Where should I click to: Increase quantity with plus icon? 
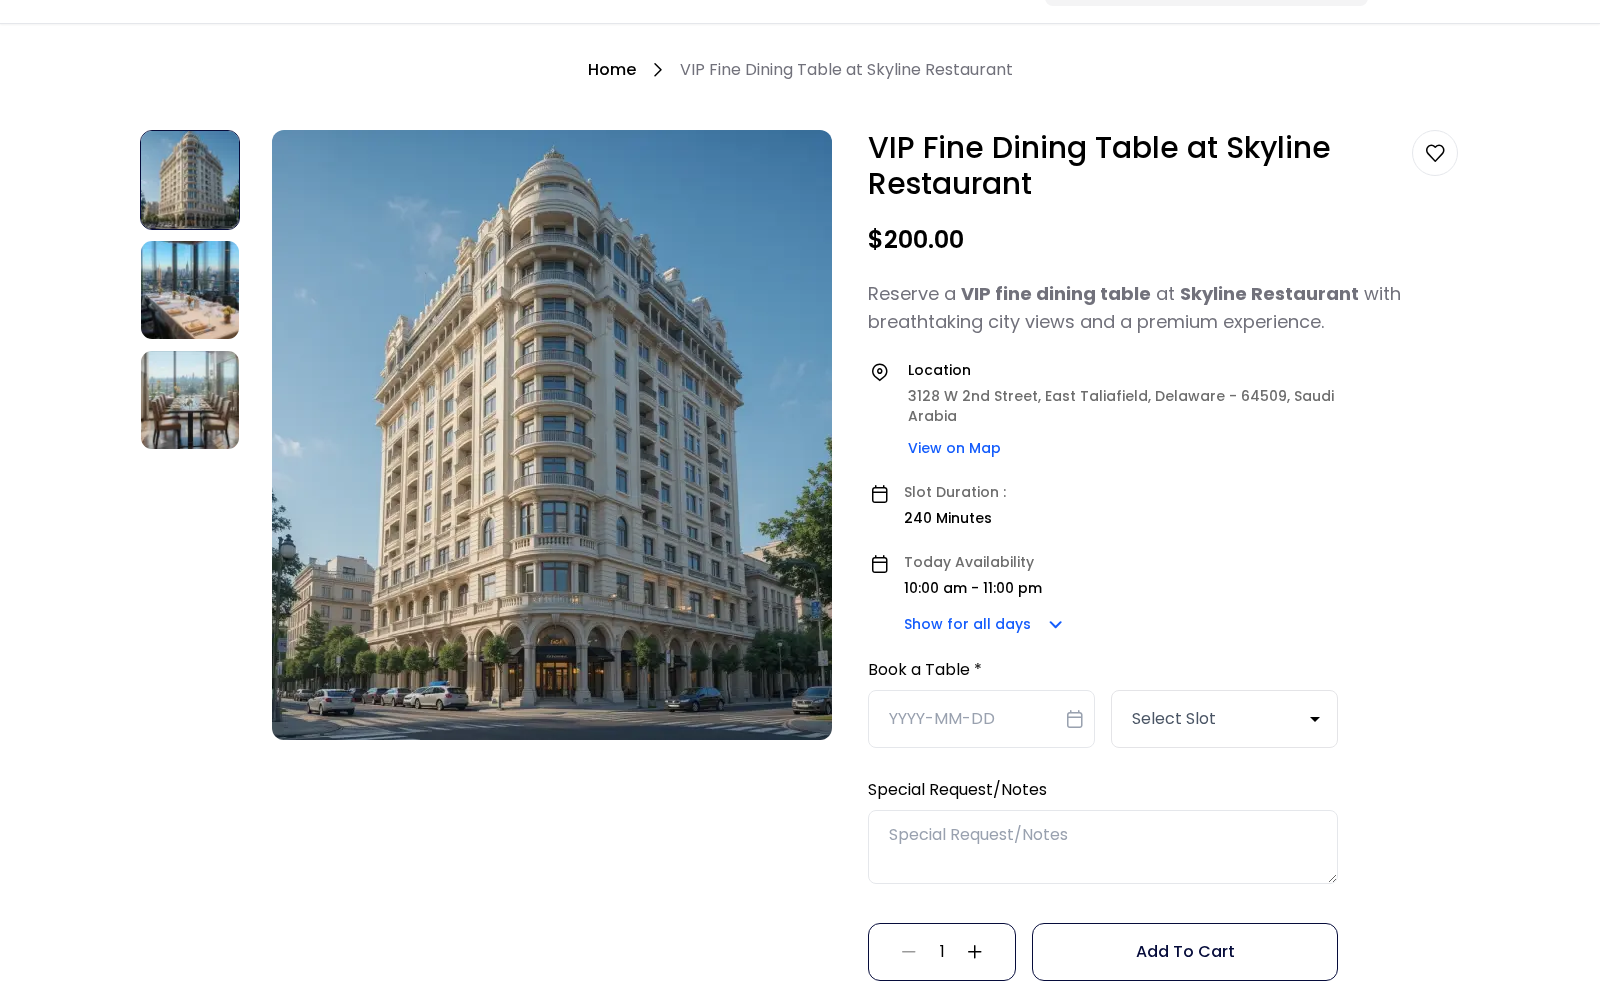click(x=975, y=952)
